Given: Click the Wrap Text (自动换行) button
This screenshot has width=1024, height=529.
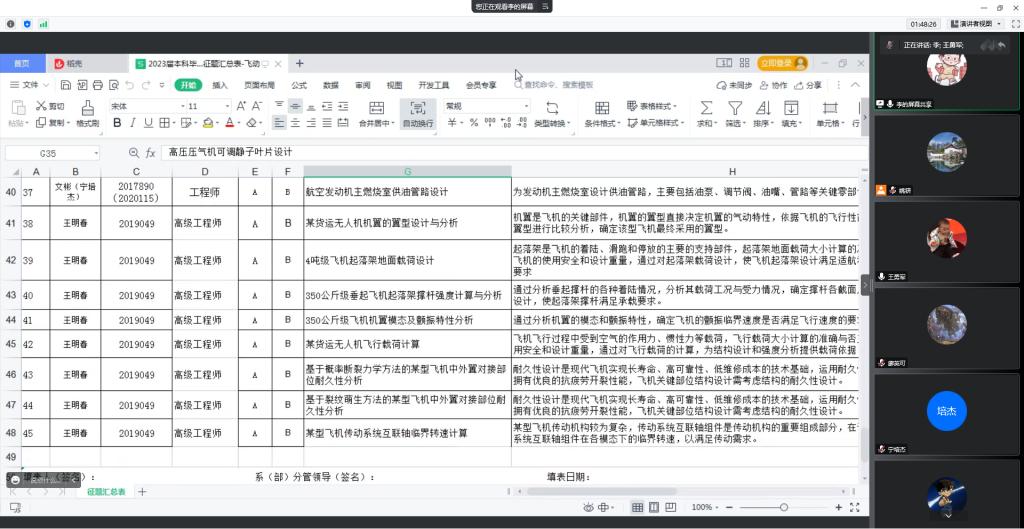Looking at the screenshot, I should click(417, 108).
